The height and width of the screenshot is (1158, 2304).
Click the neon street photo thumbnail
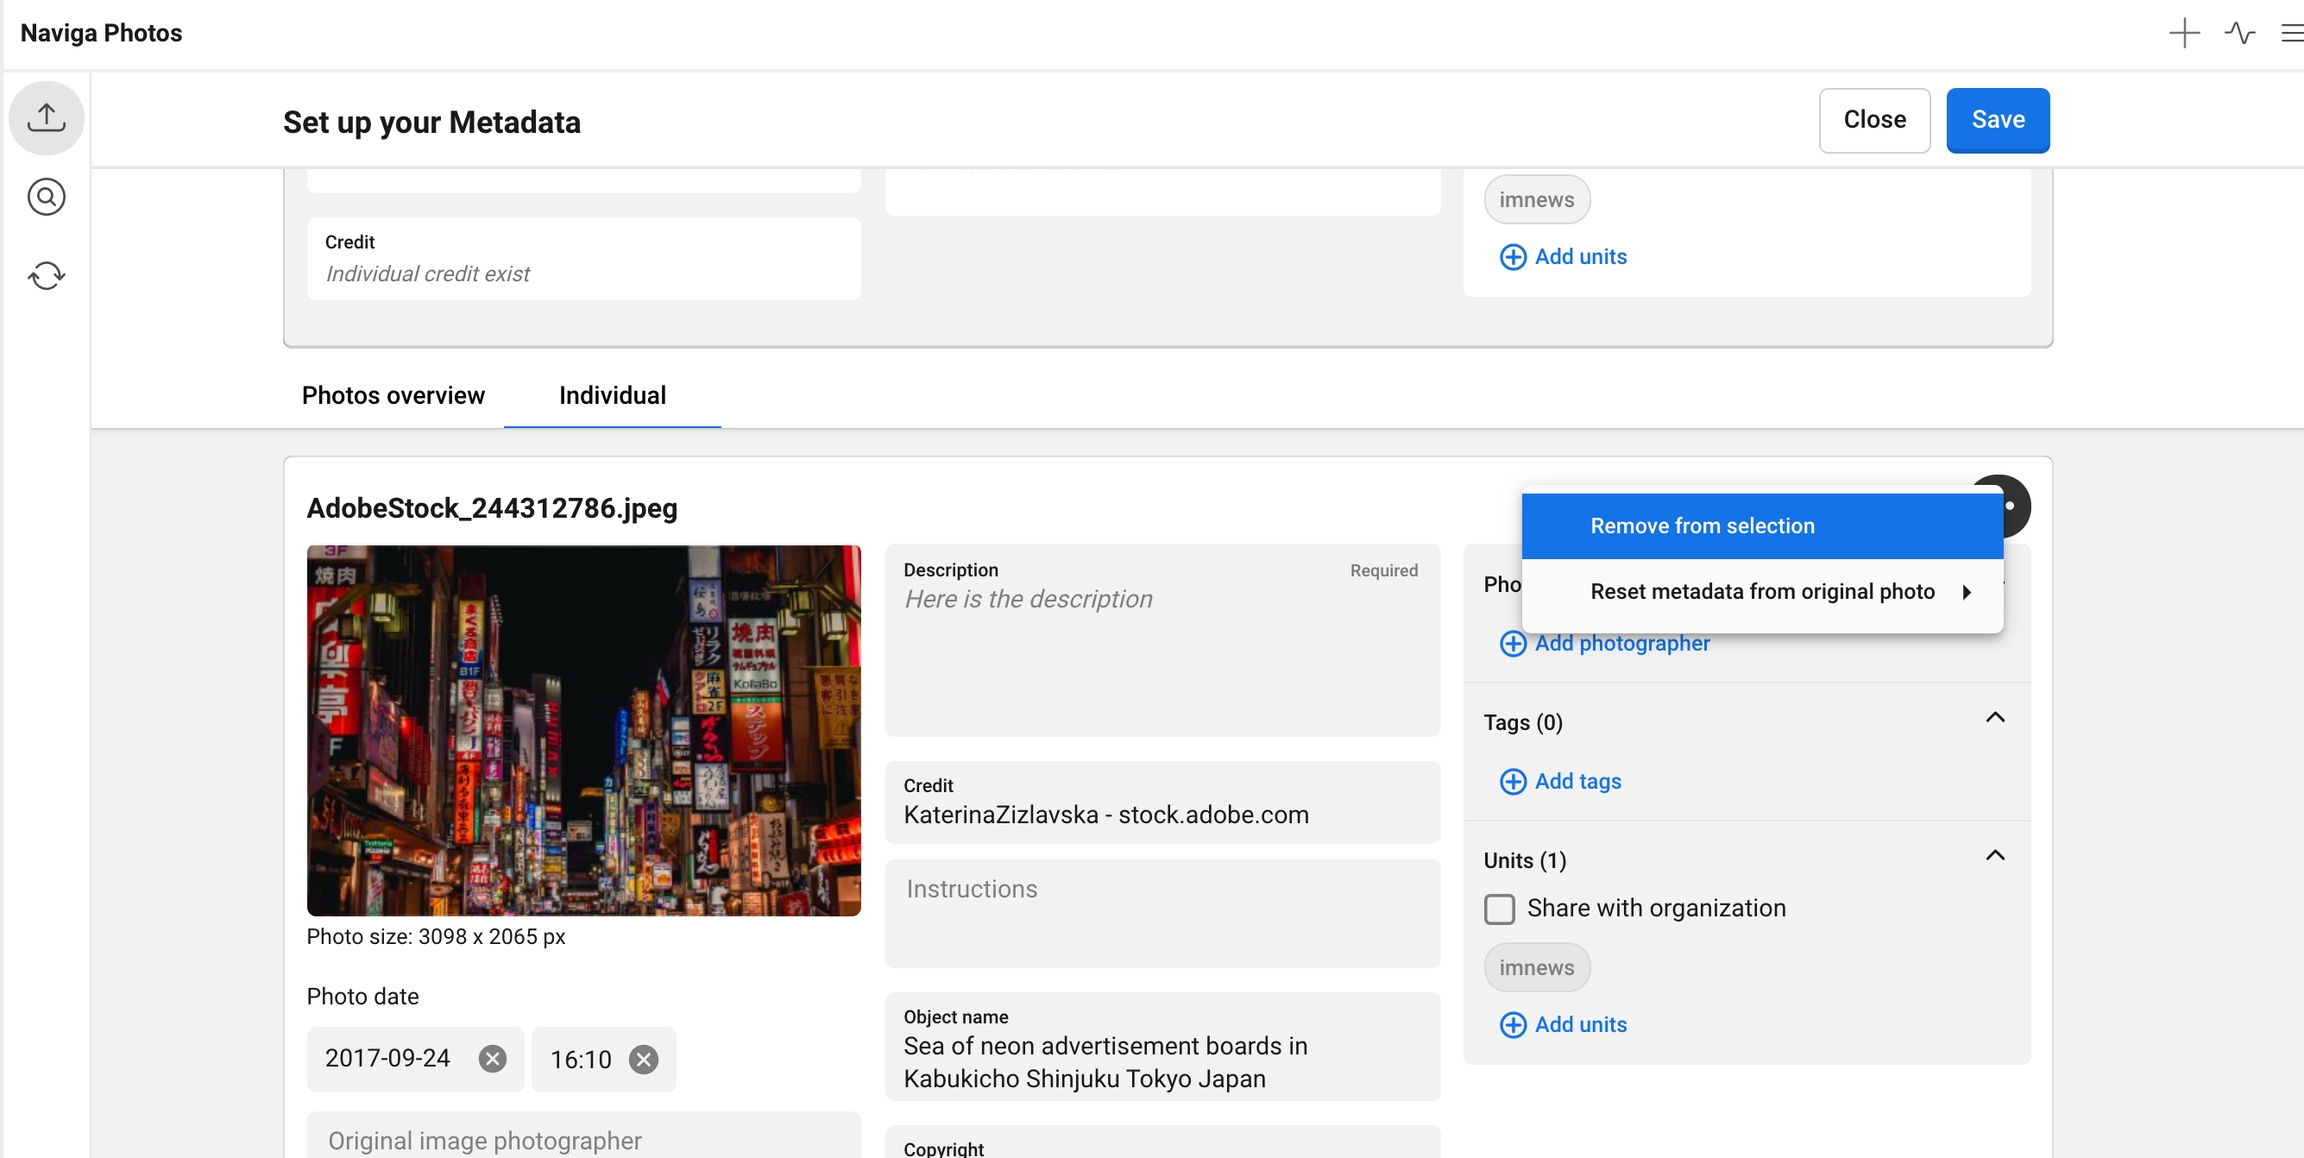pyautogui.click(x=583, y=730)
